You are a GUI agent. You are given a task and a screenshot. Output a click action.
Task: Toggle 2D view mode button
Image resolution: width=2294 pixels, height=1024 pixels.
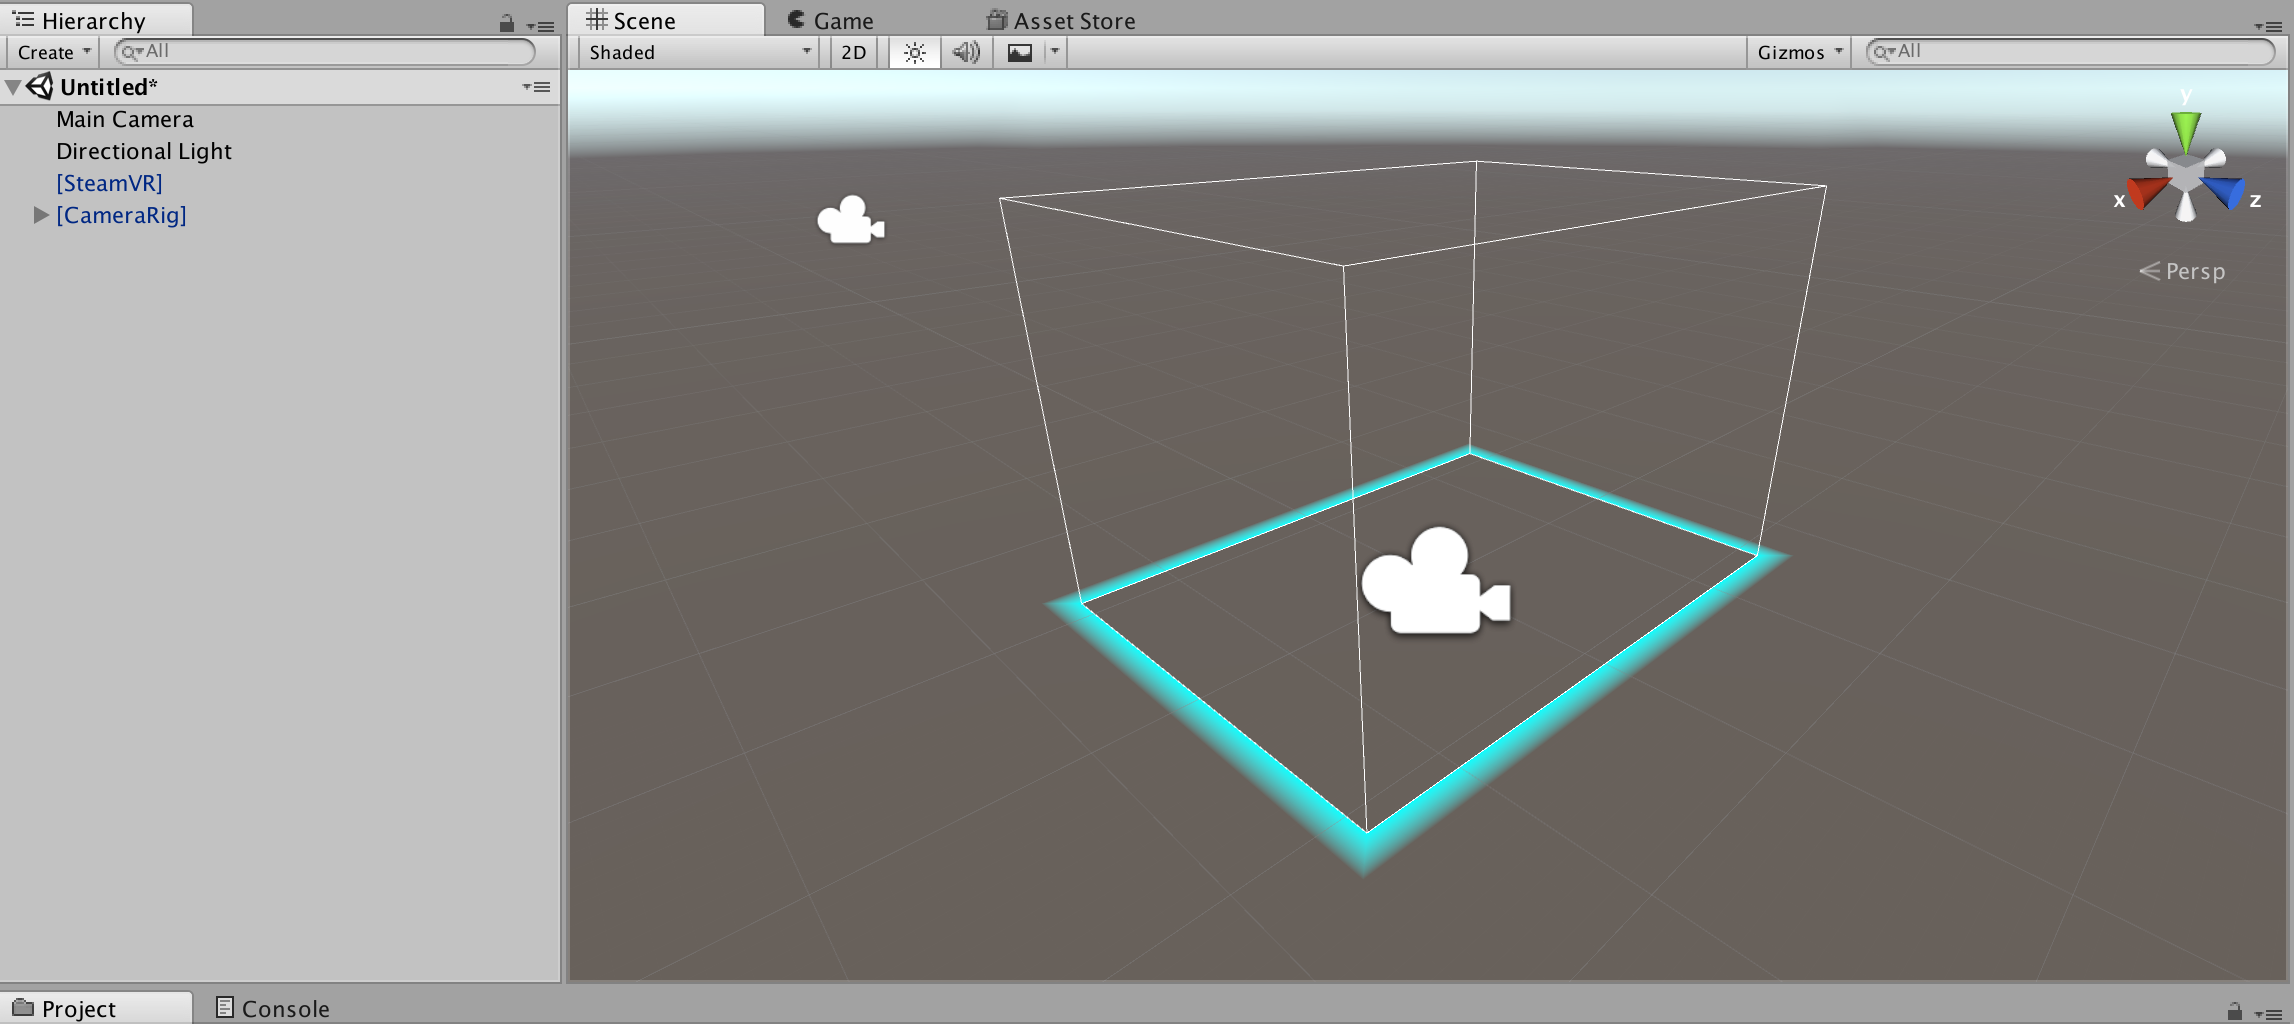(854, 53)
